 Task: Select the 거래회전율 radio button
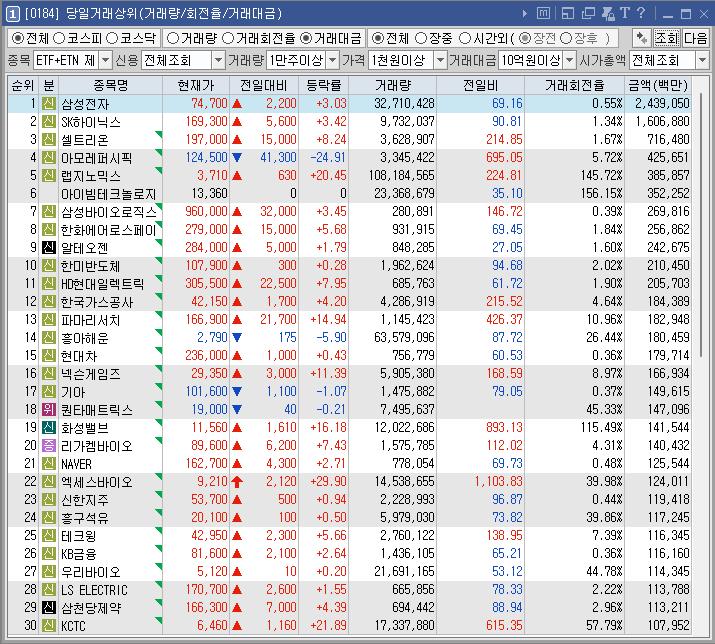coord(228,38)
